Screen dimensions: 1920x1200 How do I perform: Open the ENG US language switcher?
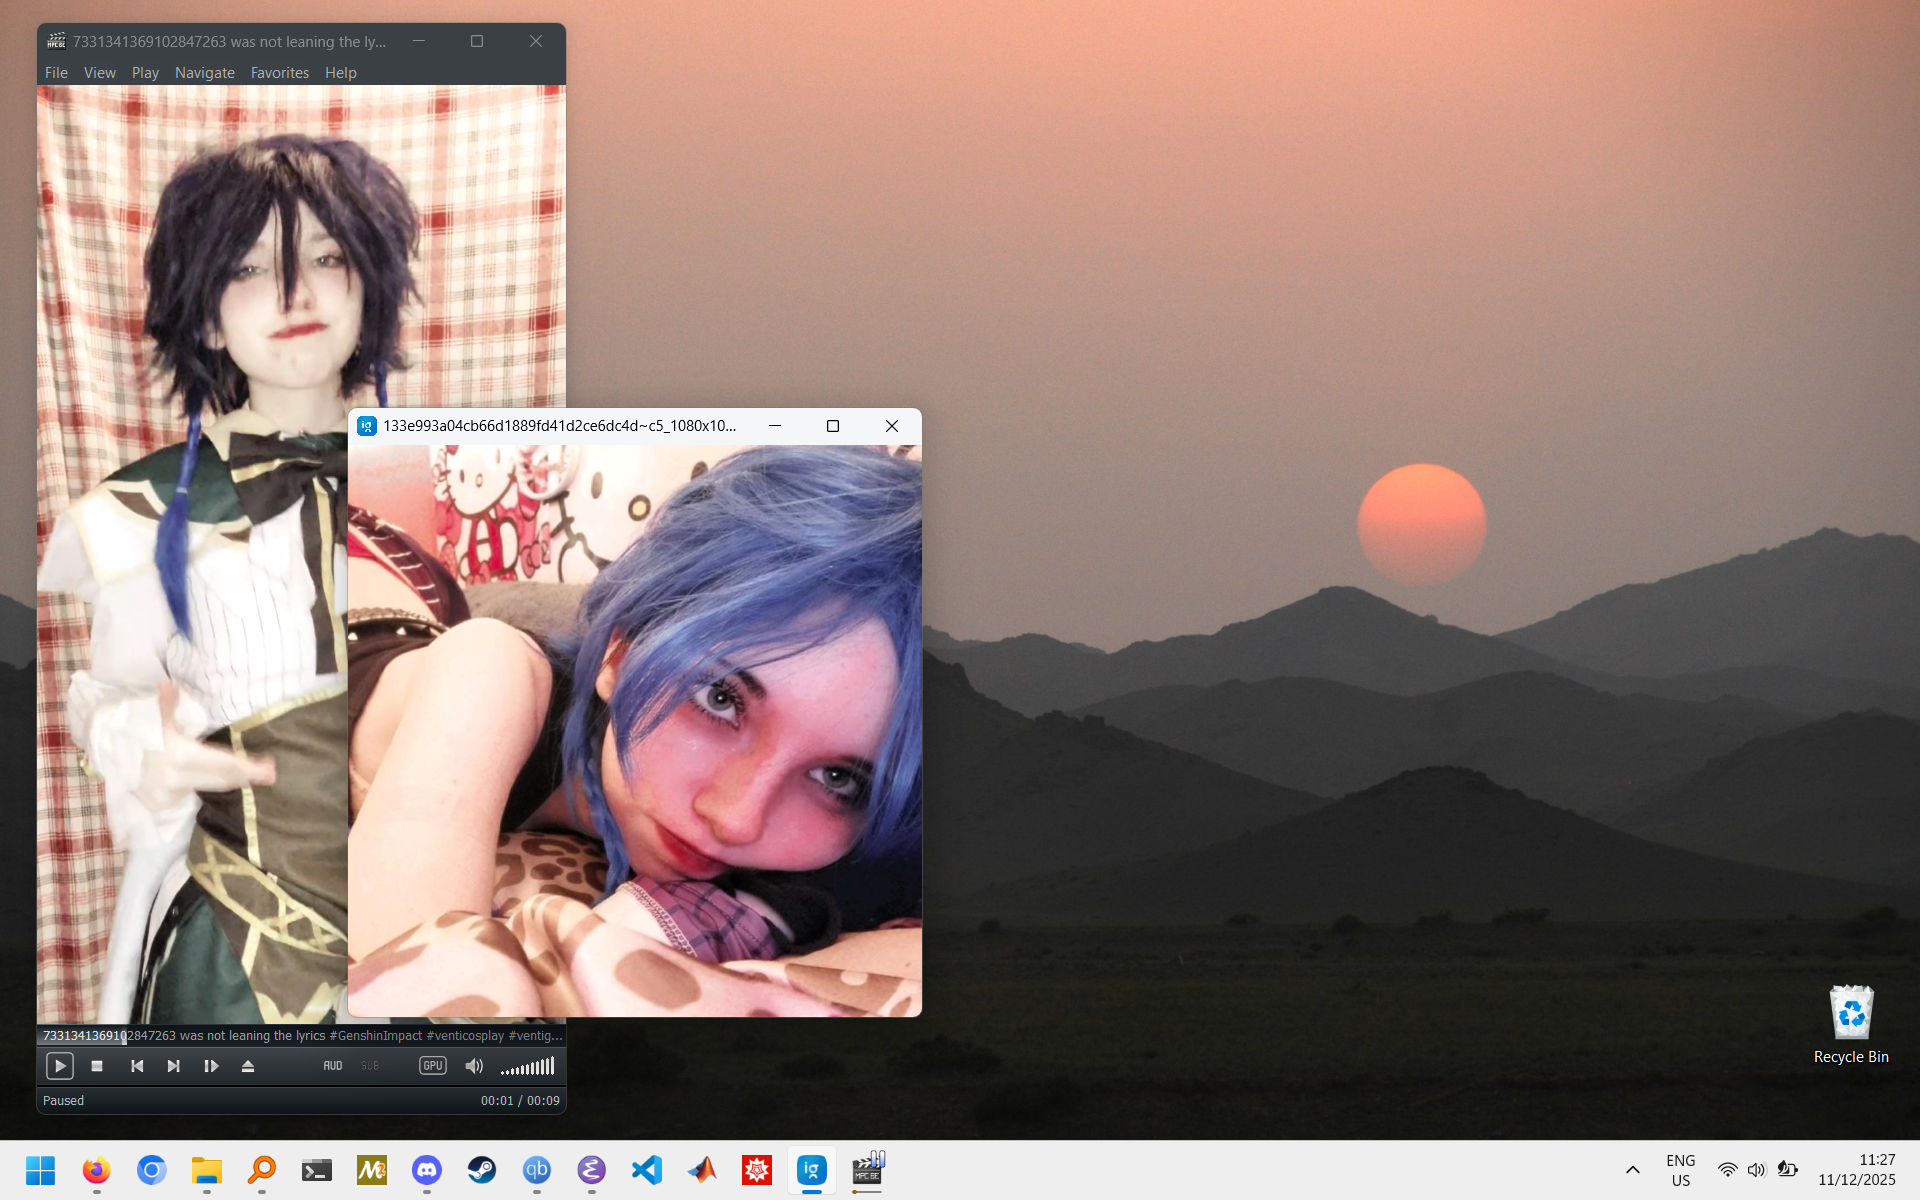1680,1170
